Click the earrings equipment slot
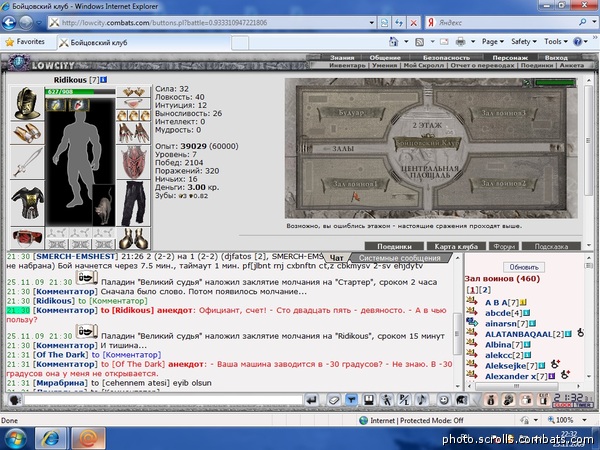Screen dimensions: 600x450 click(133, 92)
